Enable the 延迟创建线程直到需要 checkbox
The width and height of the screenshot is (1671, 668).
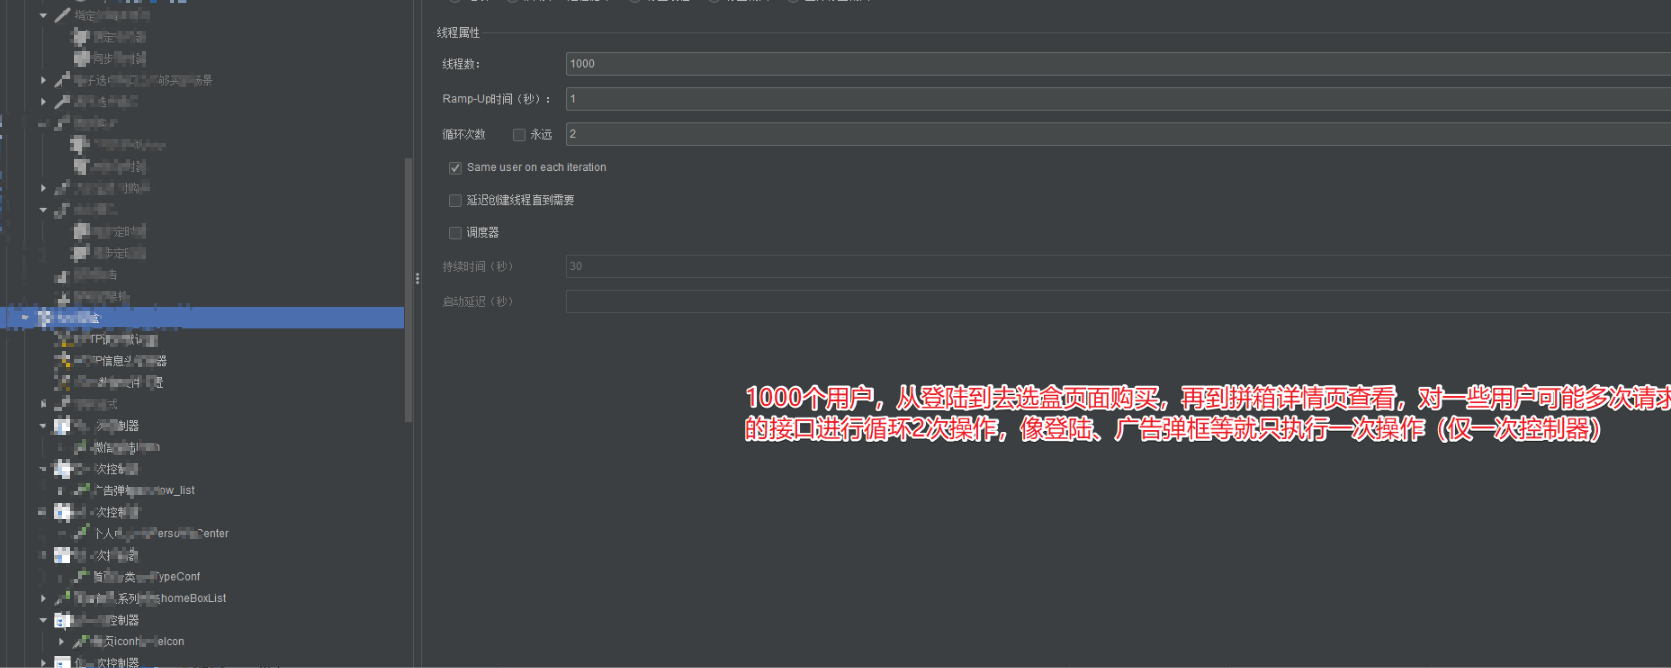[x=455, y=201]
